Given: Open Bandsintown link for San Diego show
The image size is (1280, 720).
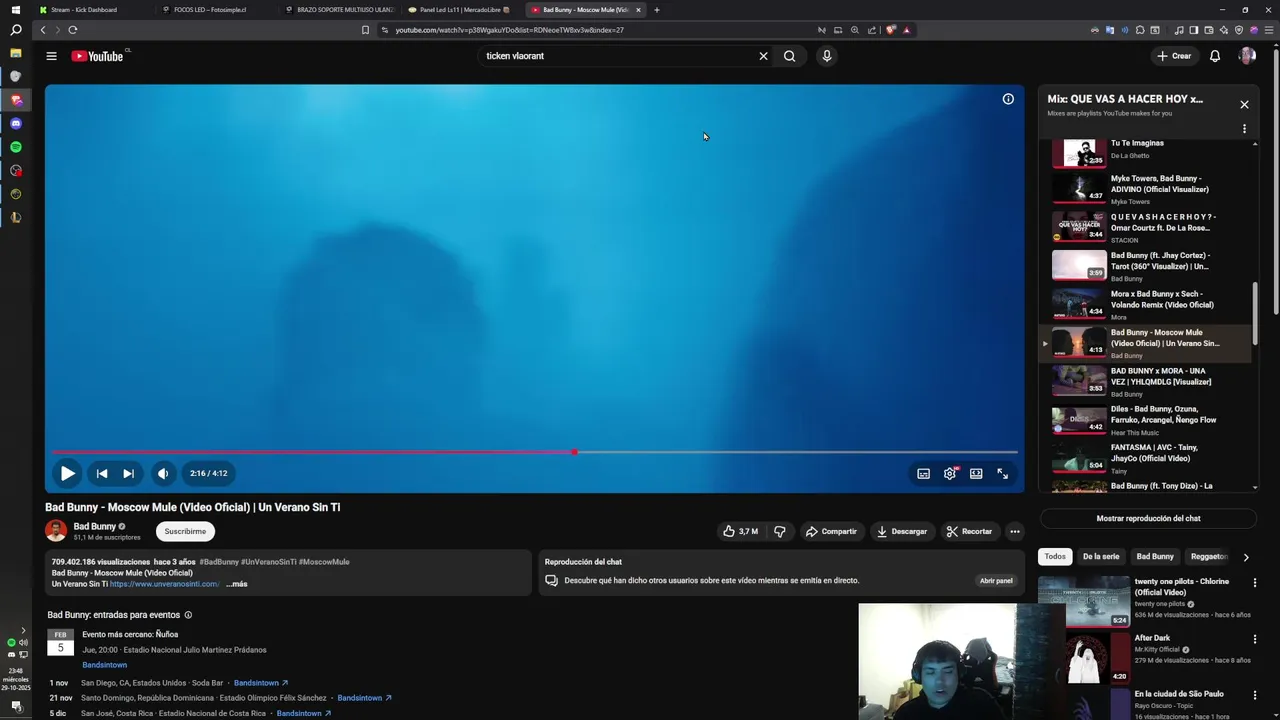Looking at the screenshot, I should point(260,683).
